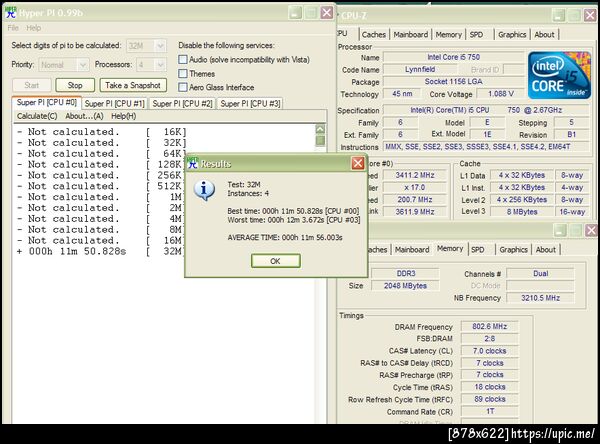The height and width of the screenshot is (444, 600).
Task: Open SPD tab in upper CPU-Z window
Action: [476, 34]
